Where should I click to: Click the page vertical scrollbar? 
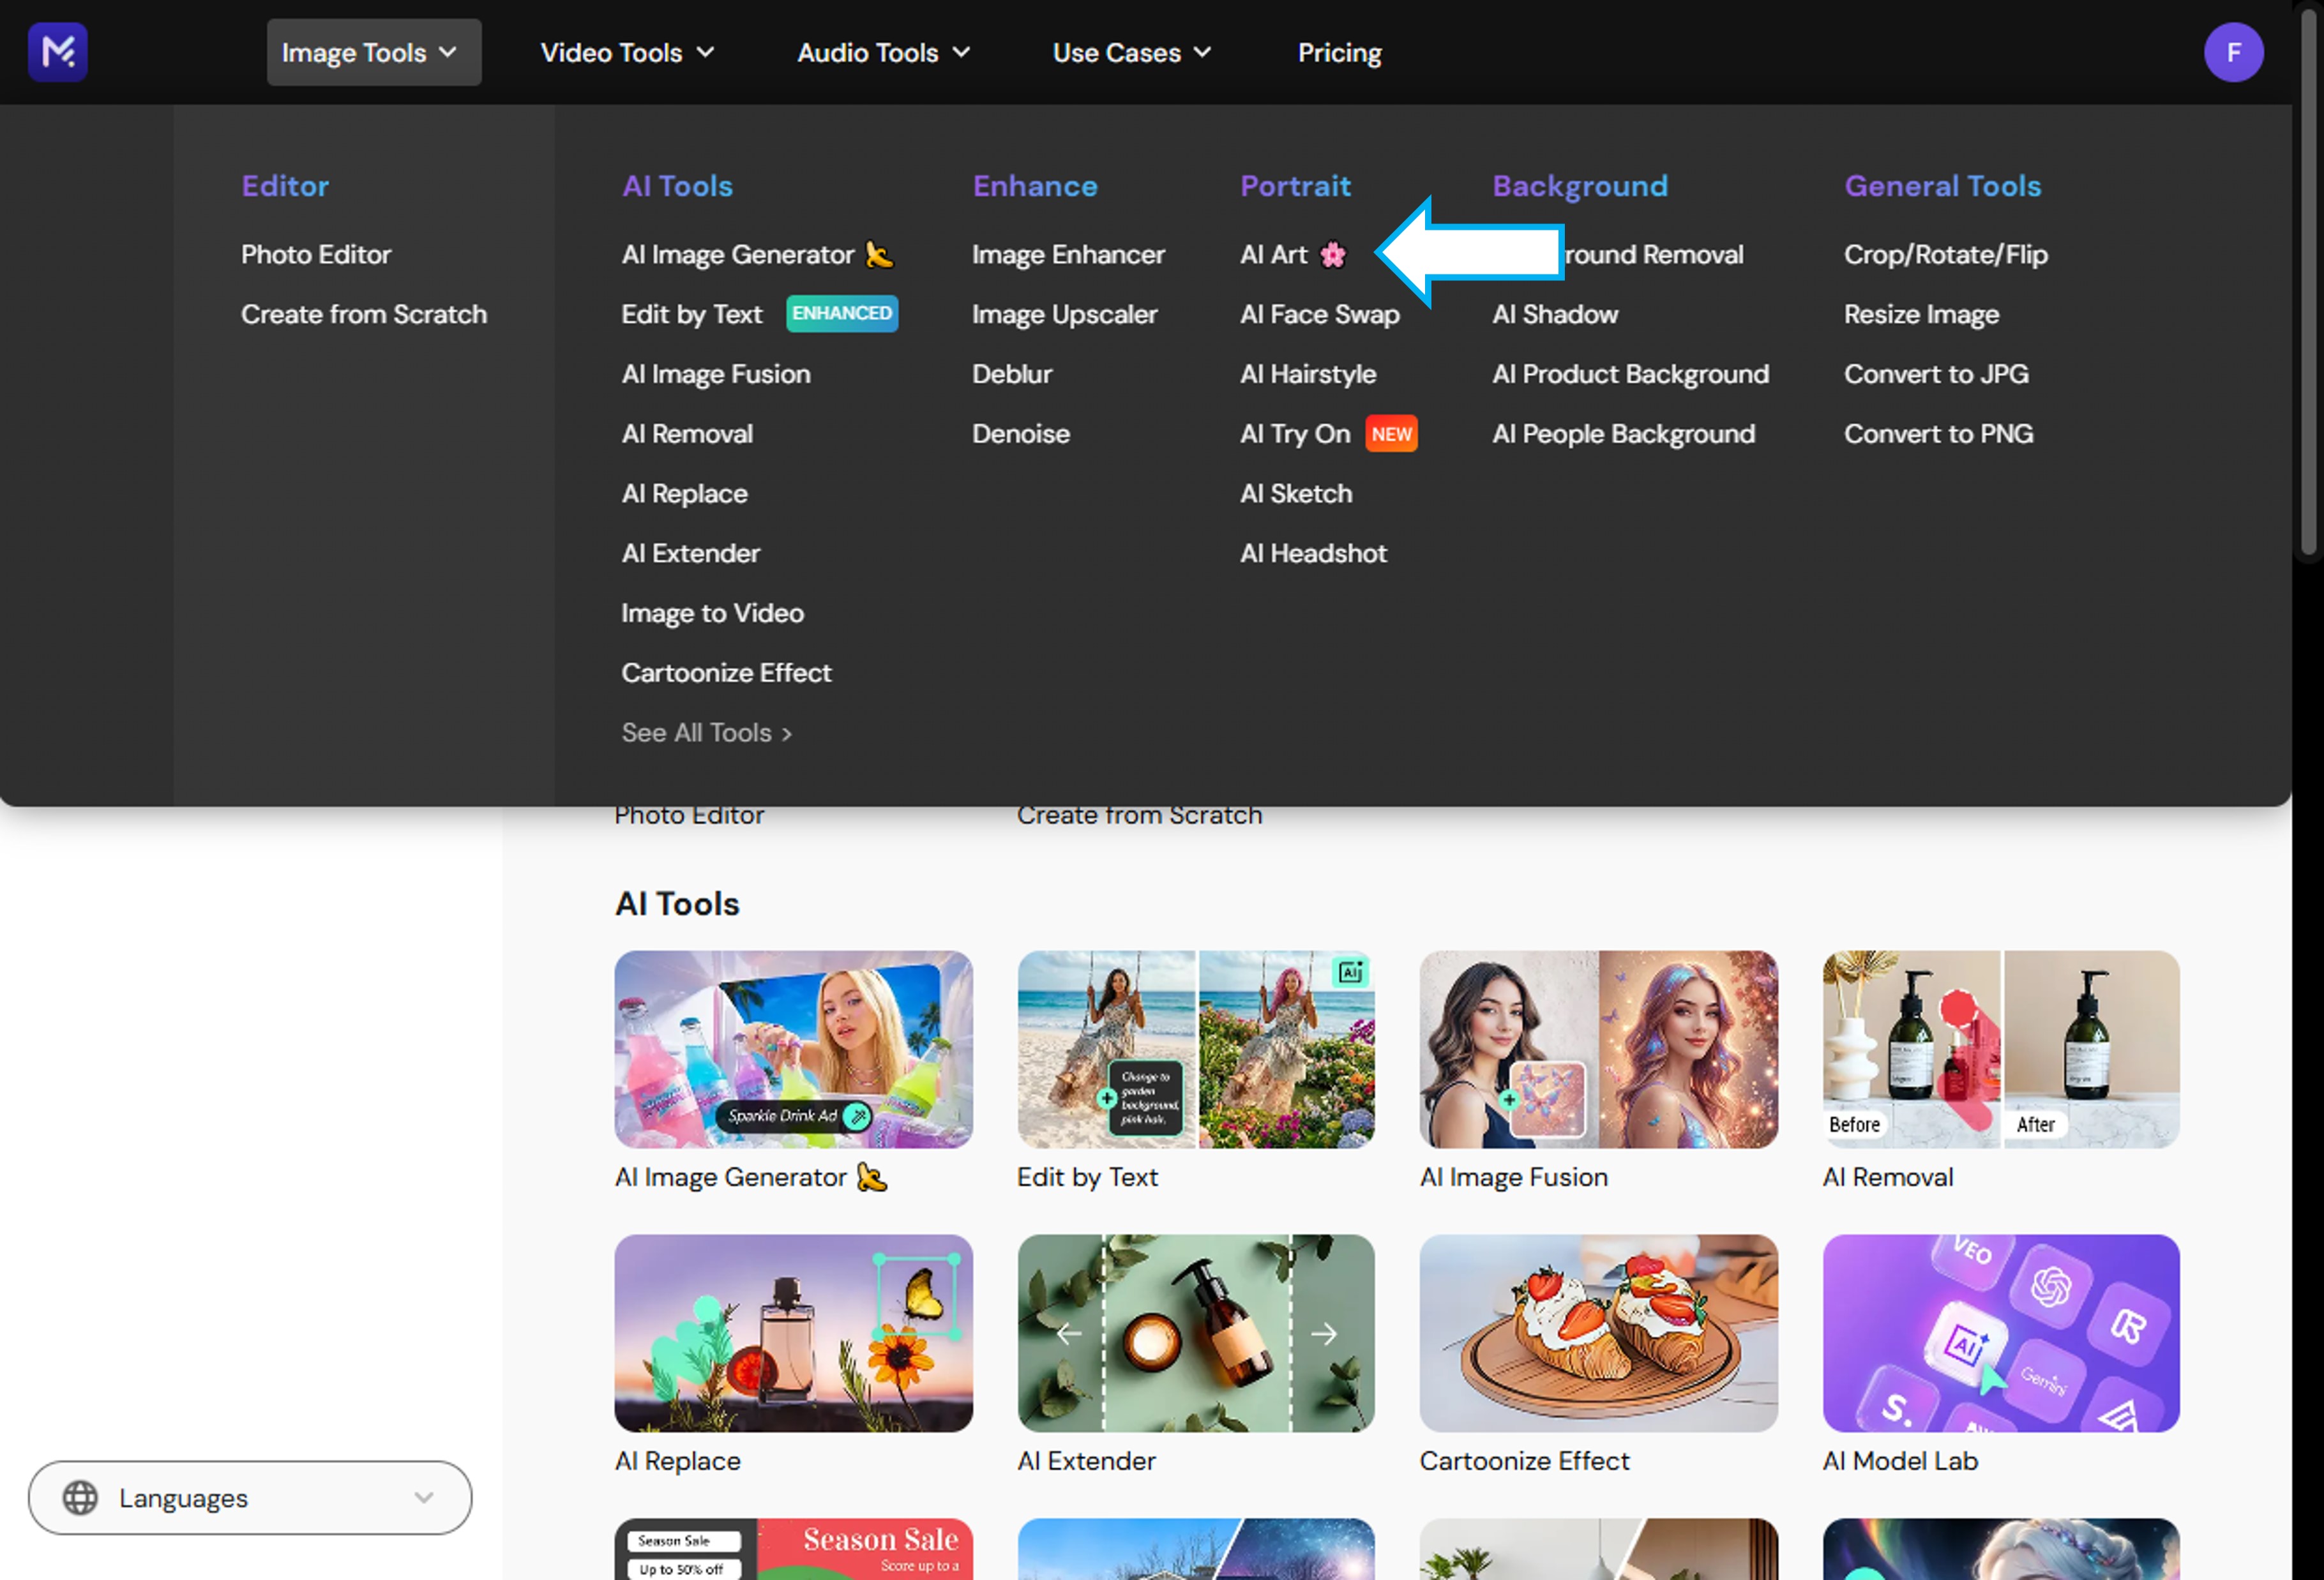pyautogui.click(x=2308, y=280)
